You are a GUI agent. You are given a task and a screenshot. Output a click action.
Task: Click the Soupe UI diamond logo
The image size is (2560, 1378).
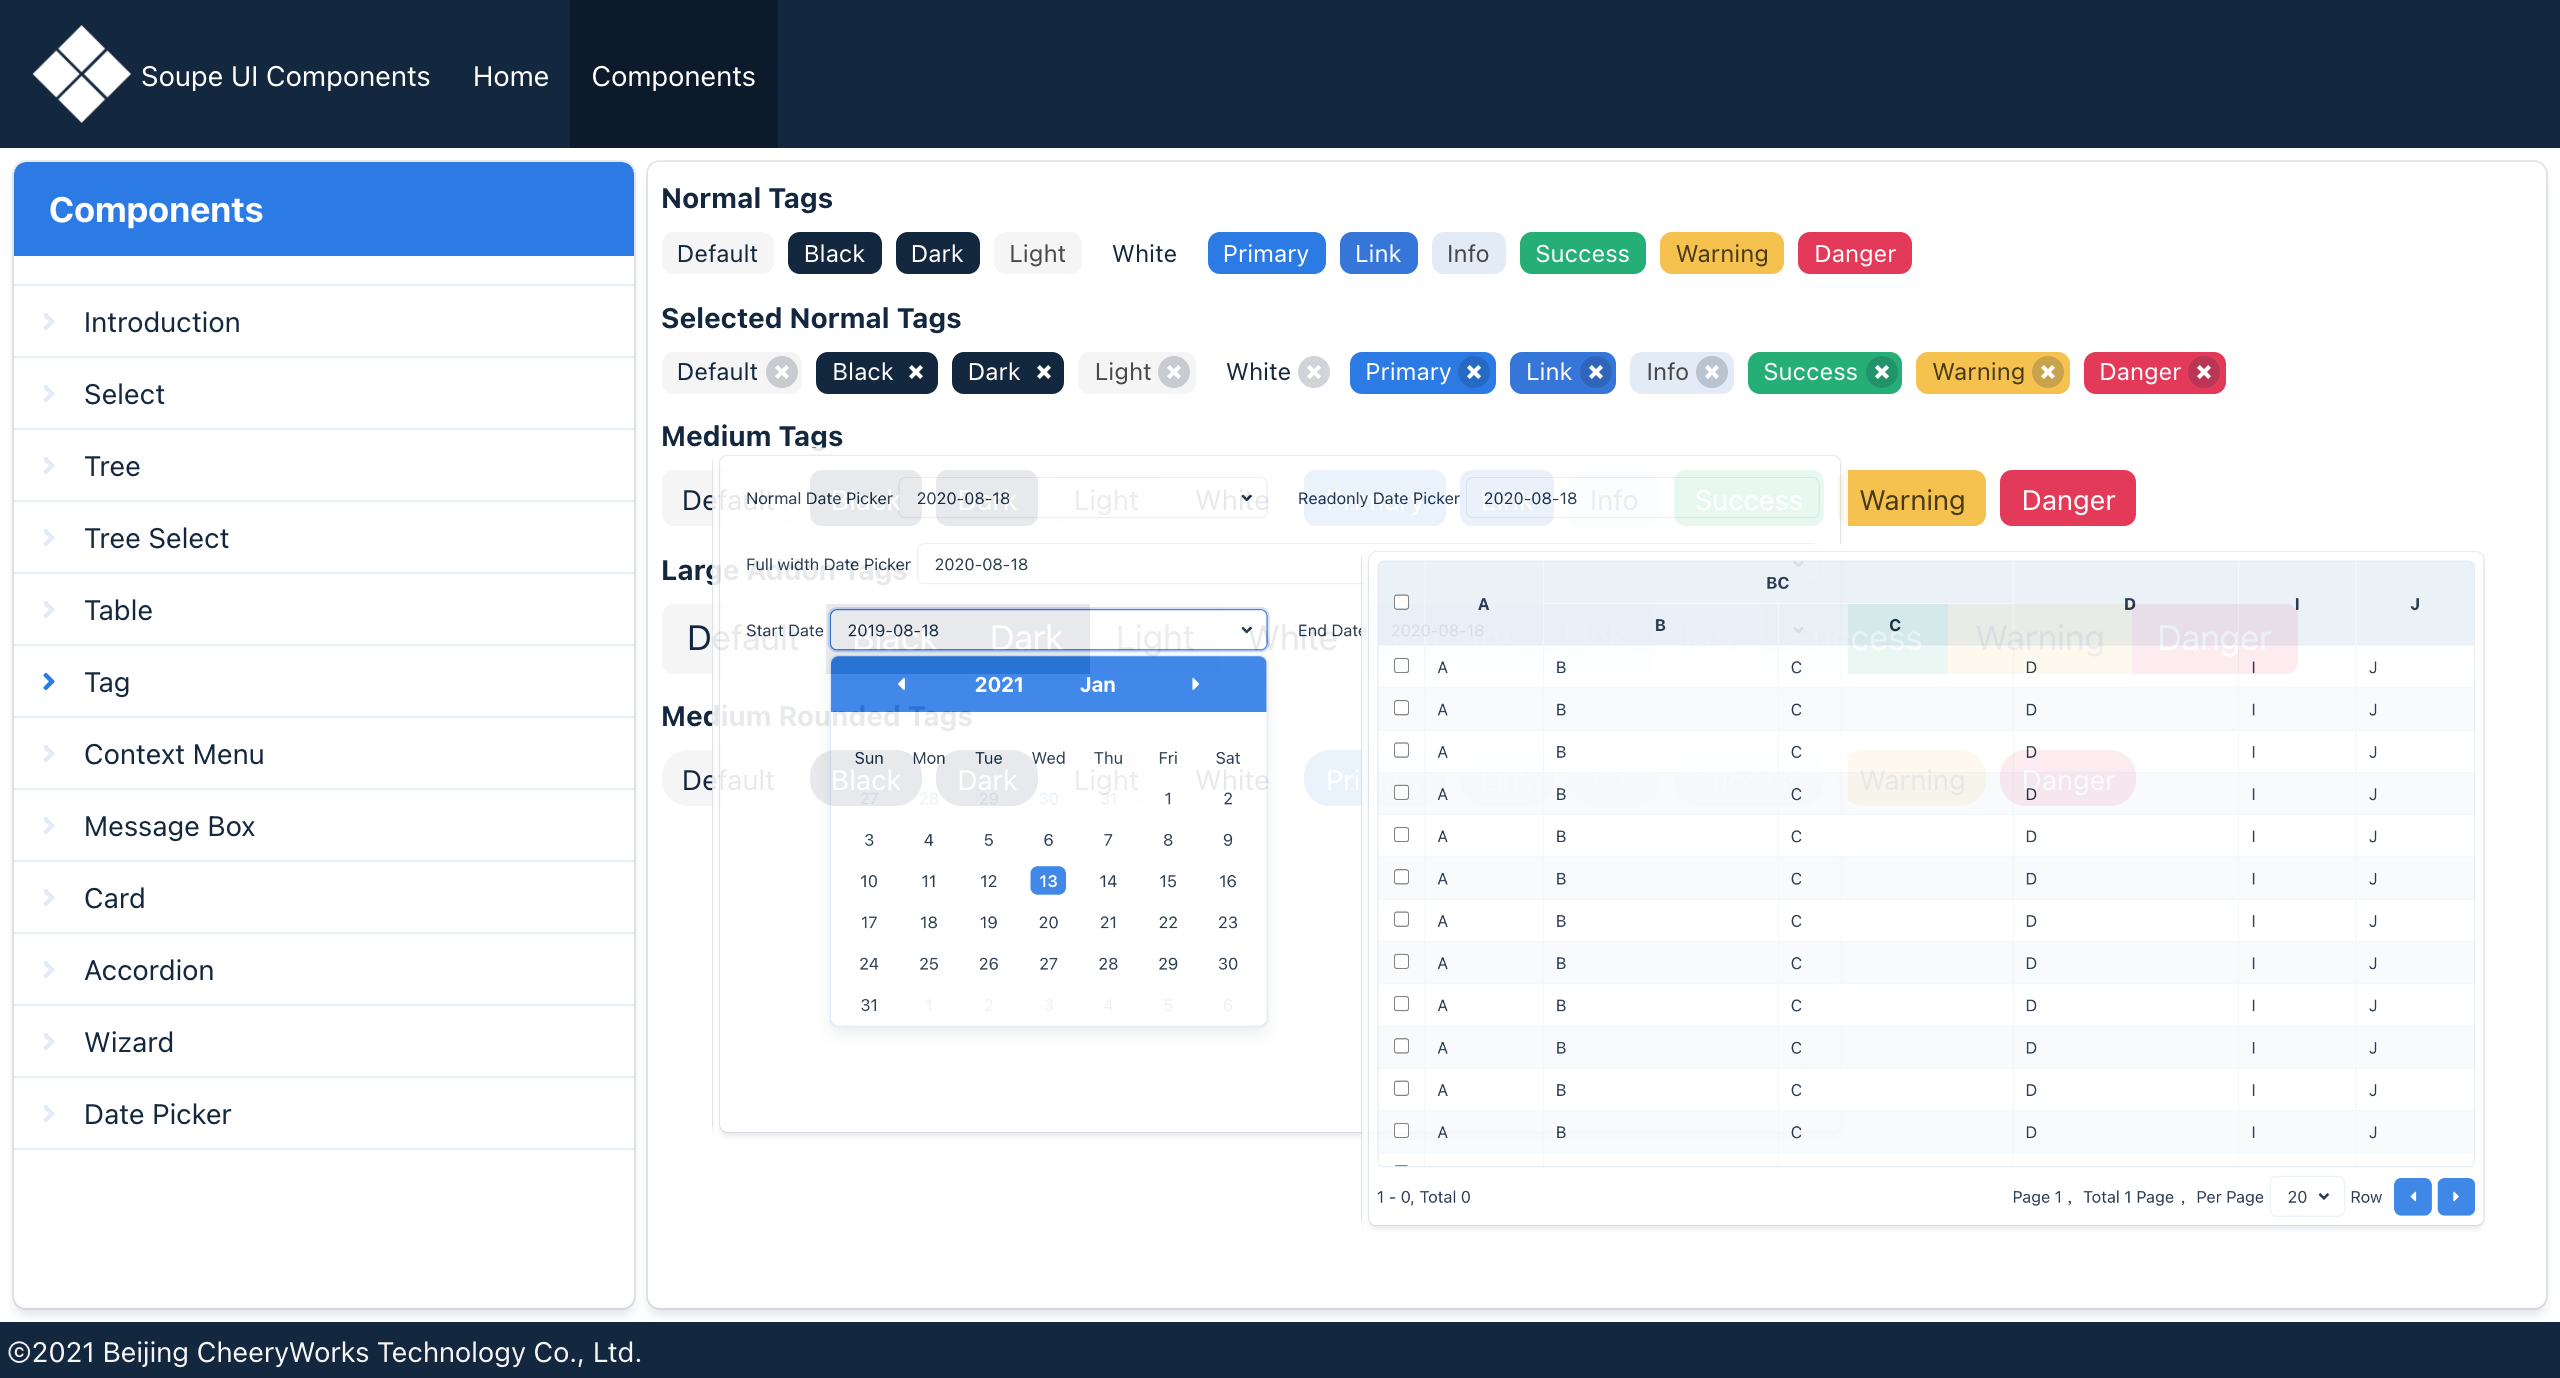click(x=81, y=74)
